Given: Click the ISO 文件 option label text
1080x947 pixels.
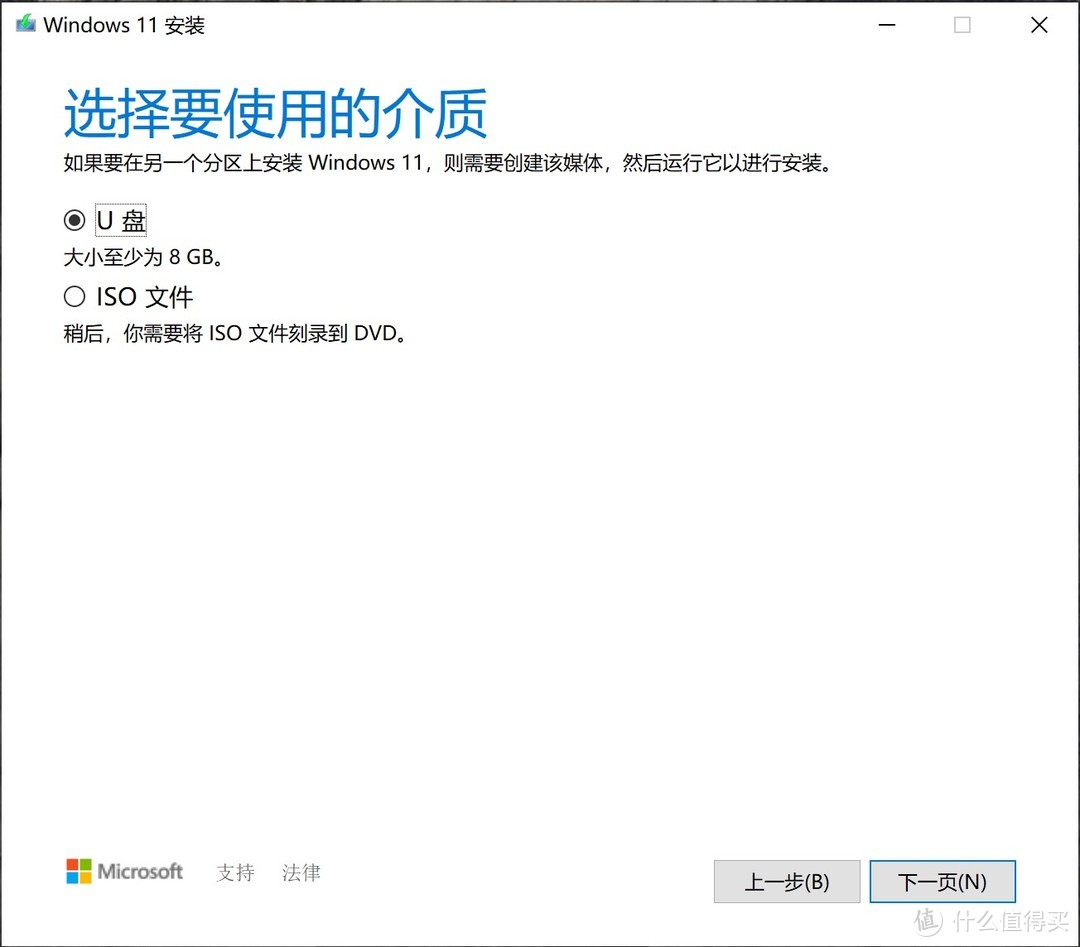Looking at the screenshot, I should pyautogui.click(x=145, y=296).
